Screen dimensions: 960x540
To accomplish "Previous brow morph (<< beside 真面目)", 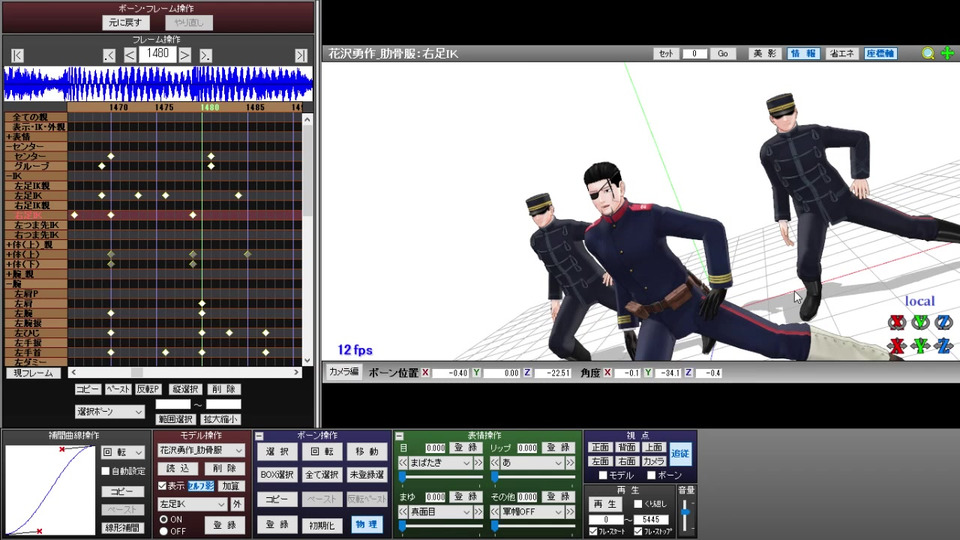I will click(403, 511).
